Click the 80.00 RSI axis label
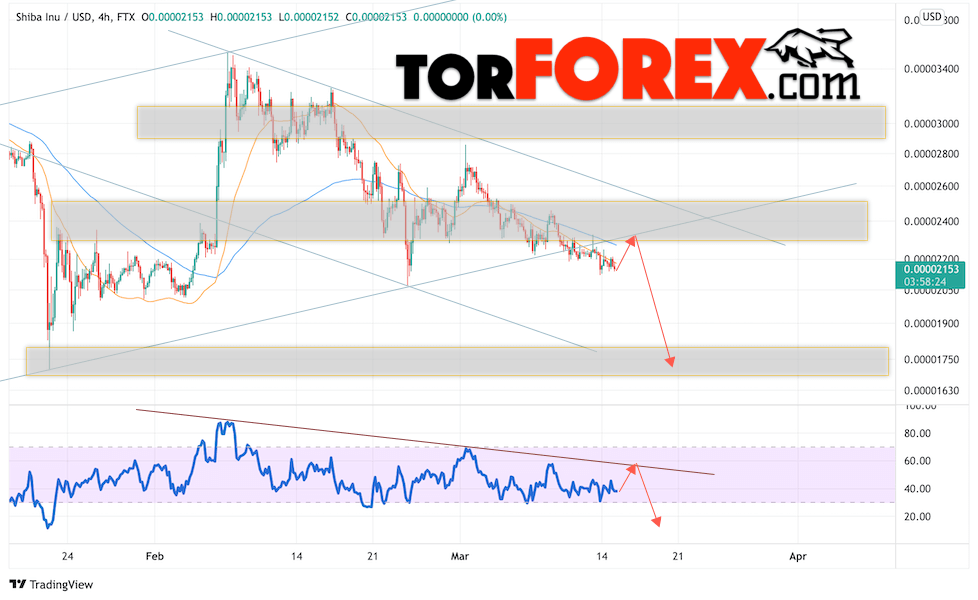Viewport: 978px width, 600px height. (917, 433)
